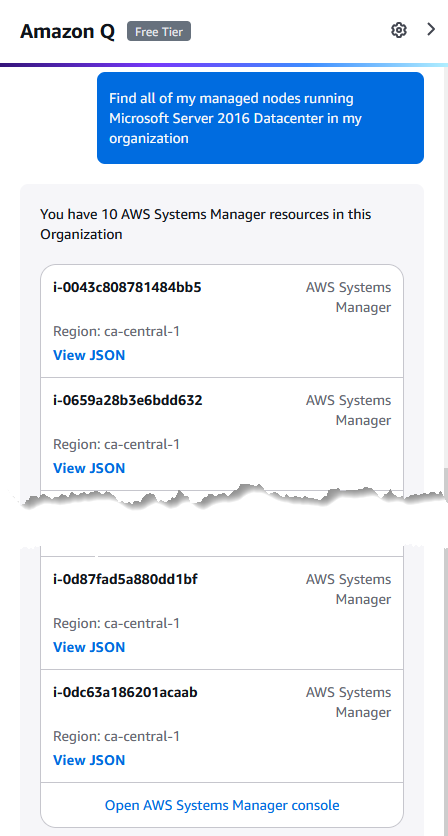View JSON for i-0dc63a186201acaab
448x836 pixels.
point(89,760)
